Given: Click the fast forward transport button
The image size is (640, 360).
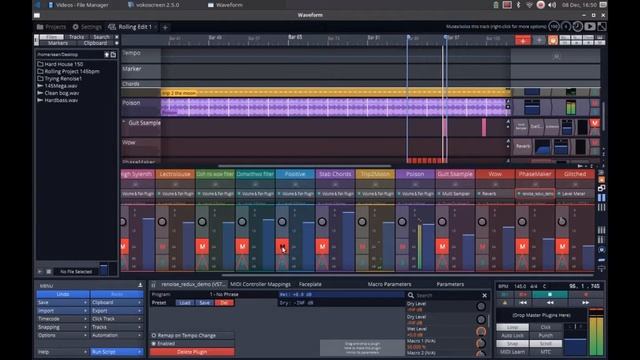Looking at the screenshot, I should pos(585,302).
